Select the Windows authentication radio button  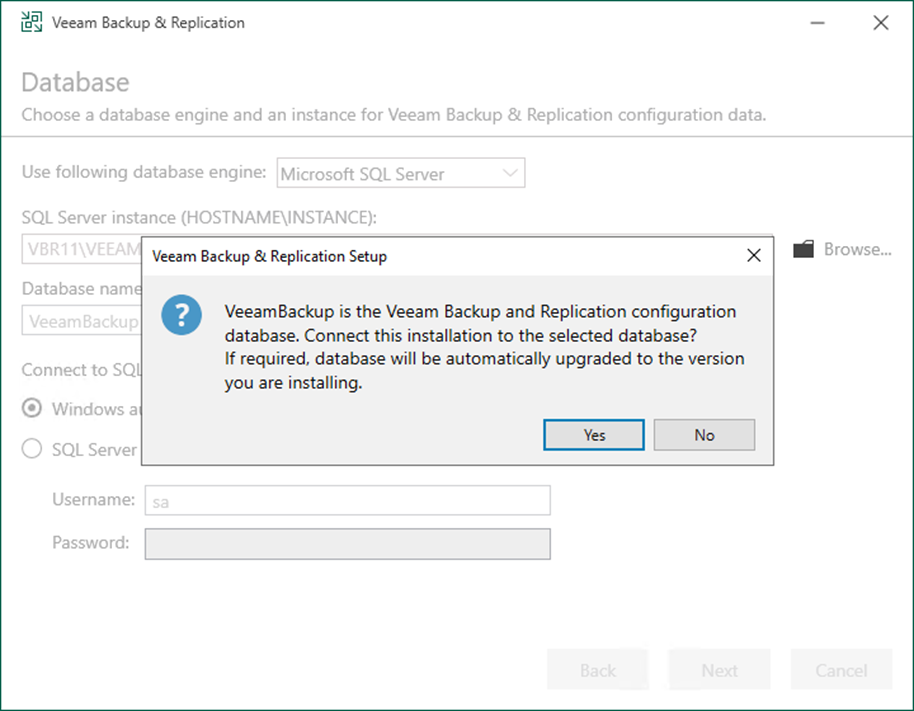[x=31, y=408]
